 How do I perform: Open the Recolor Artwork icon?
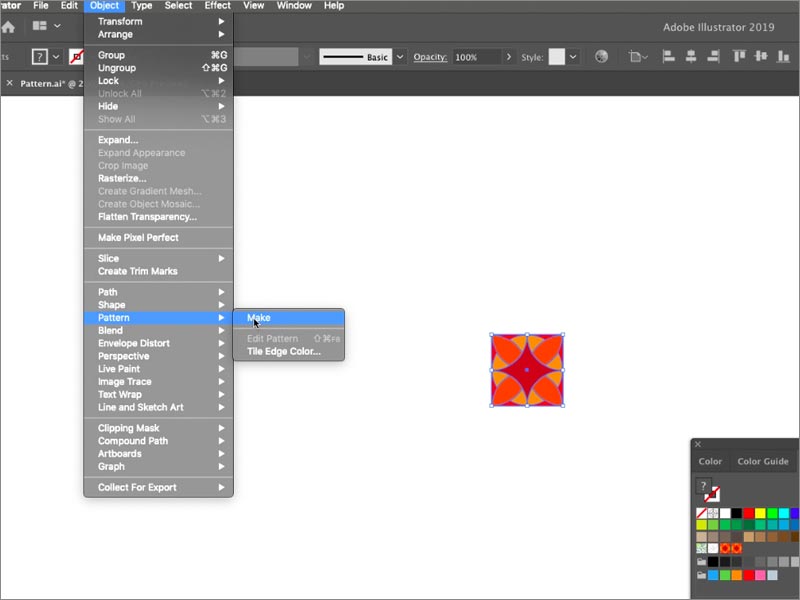point(601,57)
